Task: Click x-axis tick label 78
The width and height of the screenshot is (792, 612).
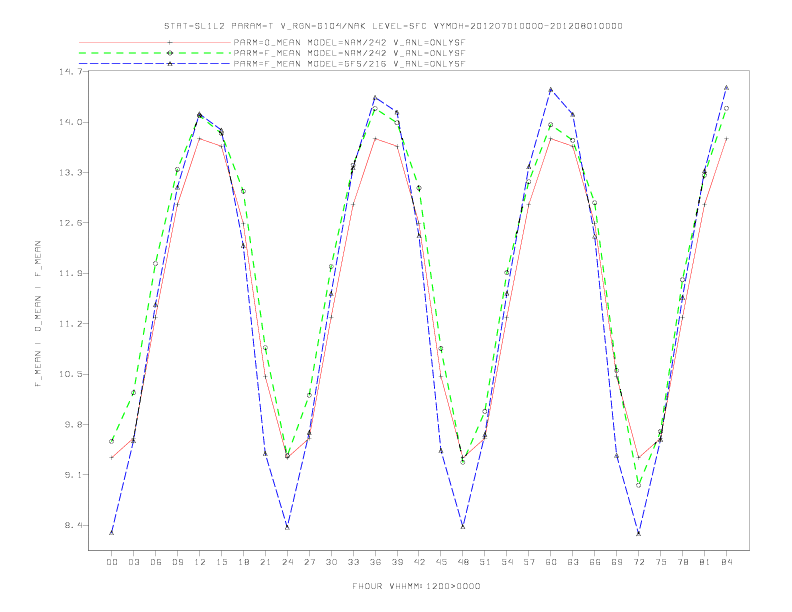Action: tap(682, 562)
